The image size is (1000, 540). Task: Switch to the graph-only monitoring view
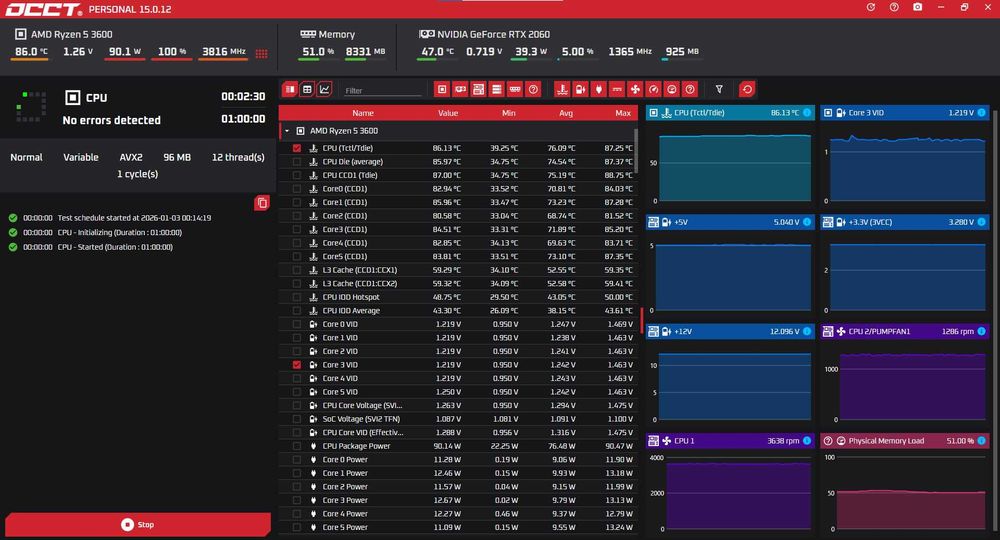pos(324,89)
